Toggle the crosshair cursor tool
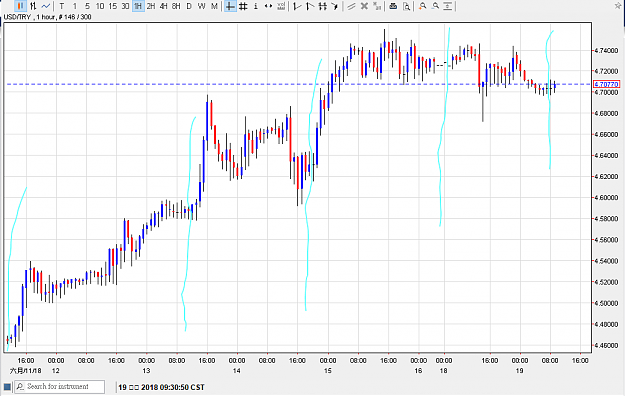The width and height of the screenshot is (625, 396). point(230,6)
